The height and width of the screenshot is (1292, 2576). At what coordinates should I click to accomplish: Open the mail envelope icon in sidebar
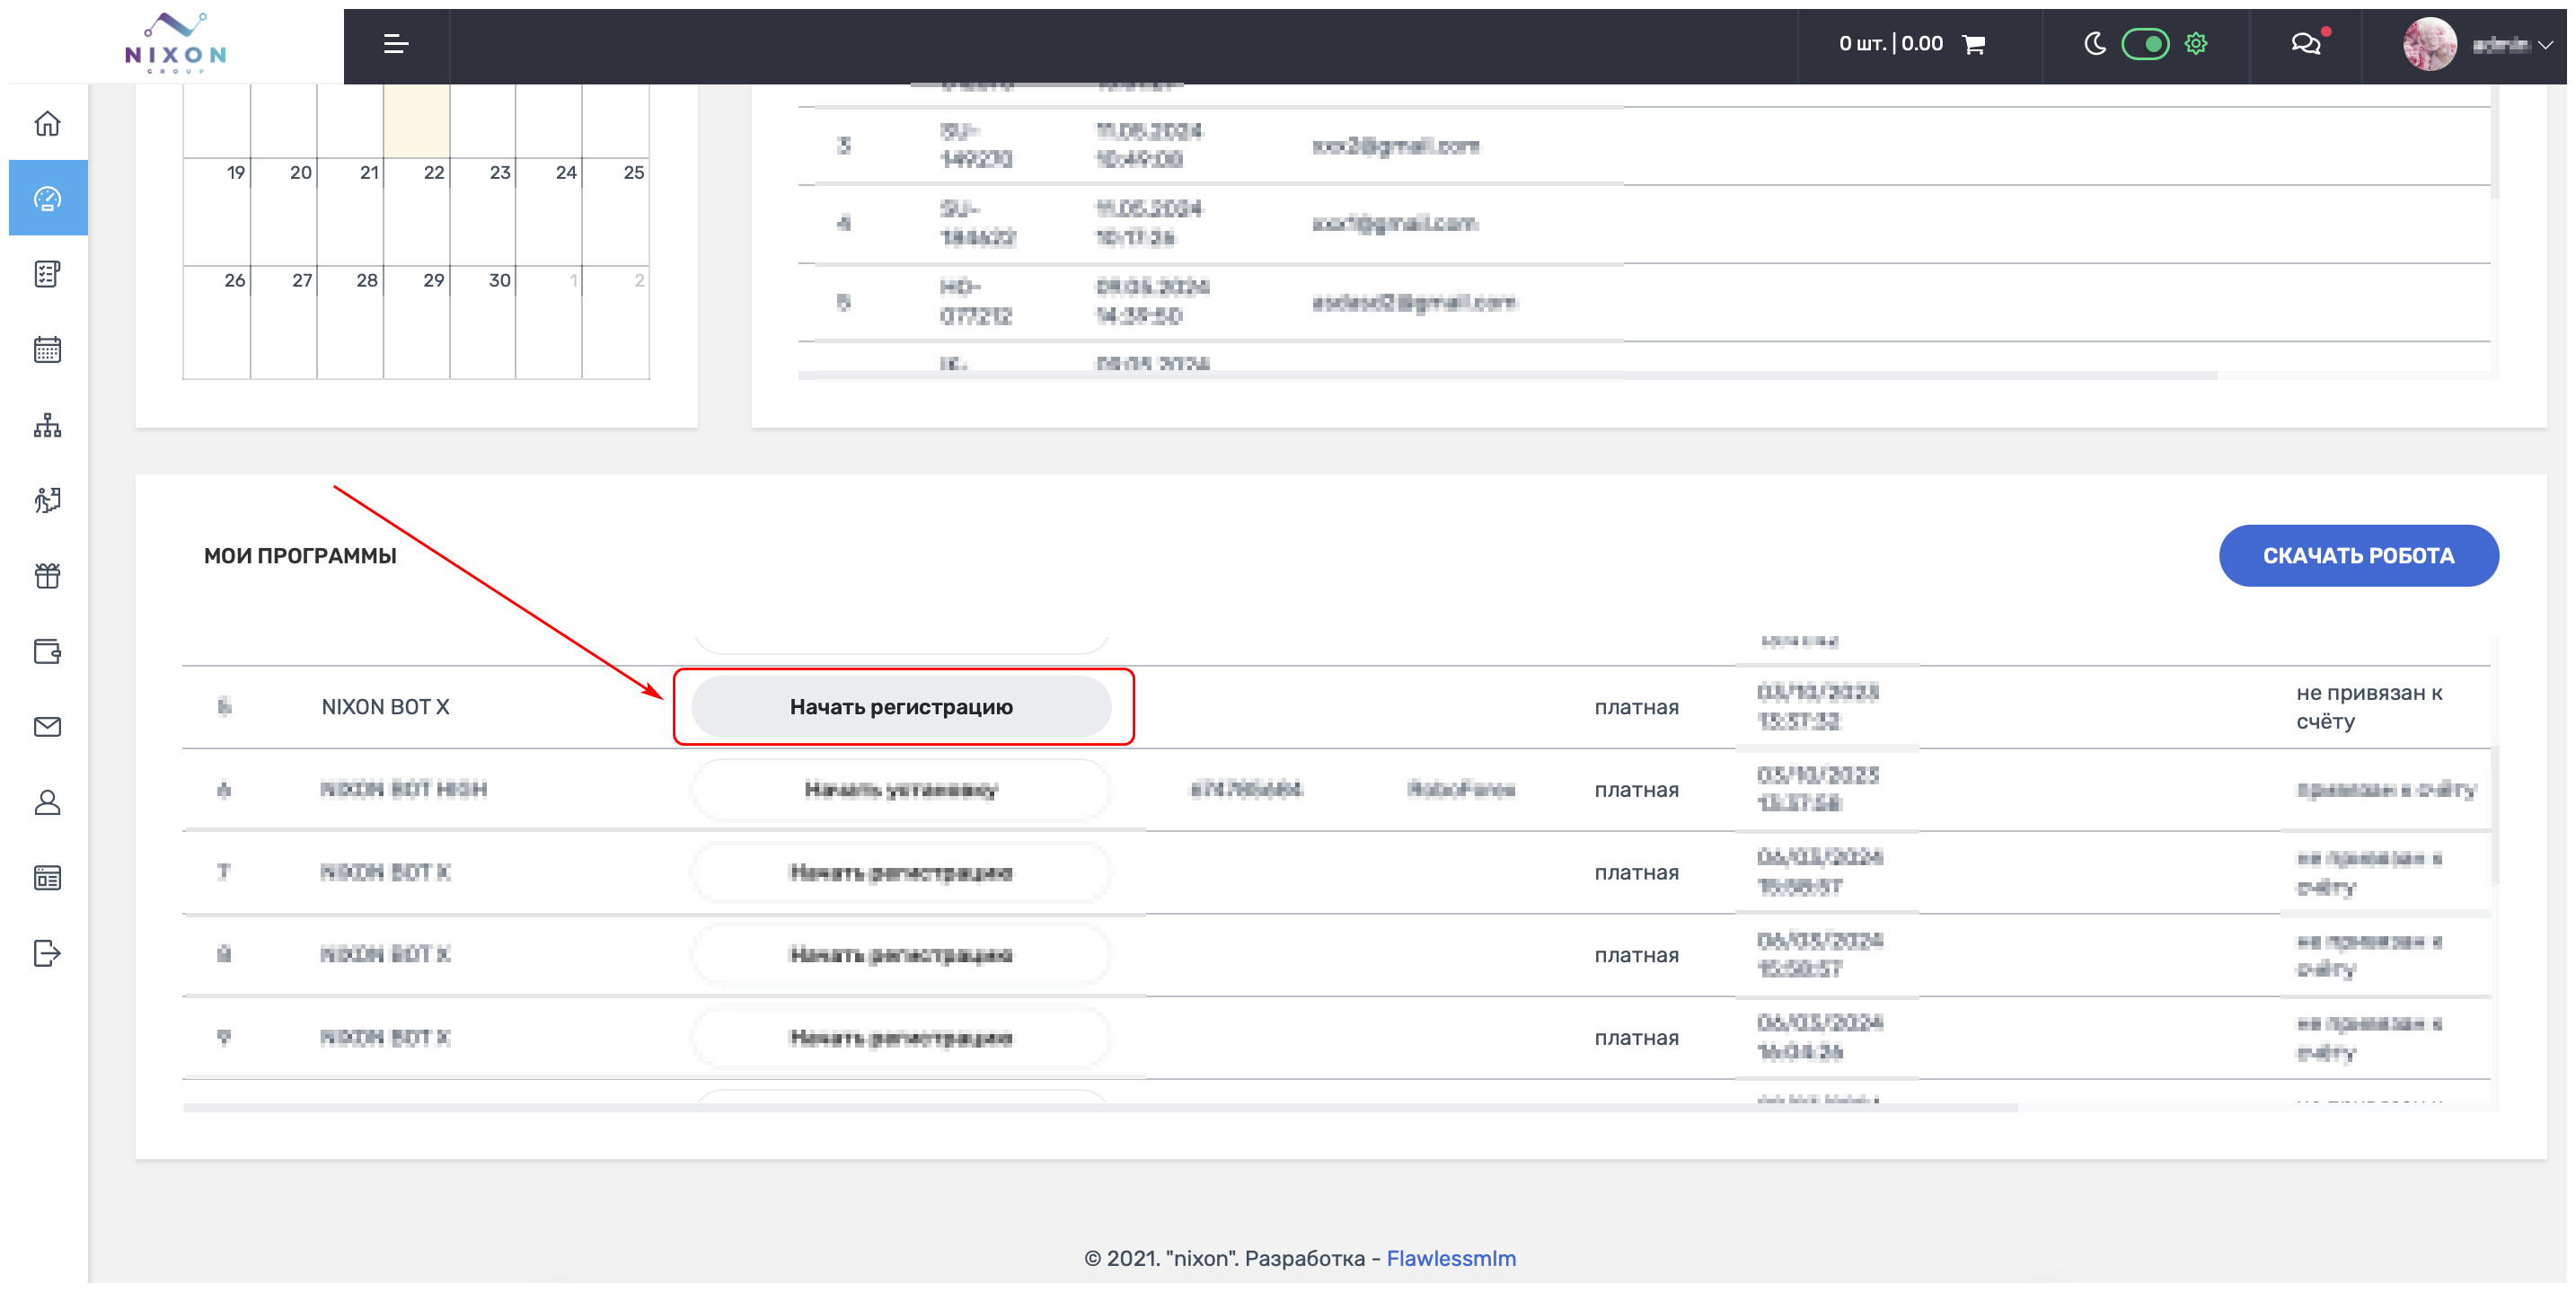[x=47, y=727]
